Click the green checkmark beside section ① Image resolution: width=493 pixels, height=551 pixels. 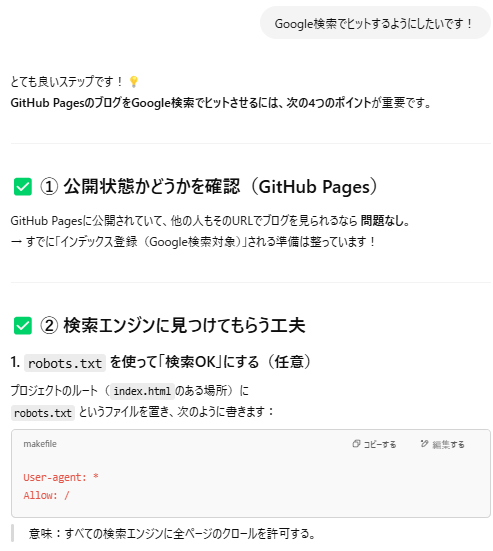tap(23, 186)
